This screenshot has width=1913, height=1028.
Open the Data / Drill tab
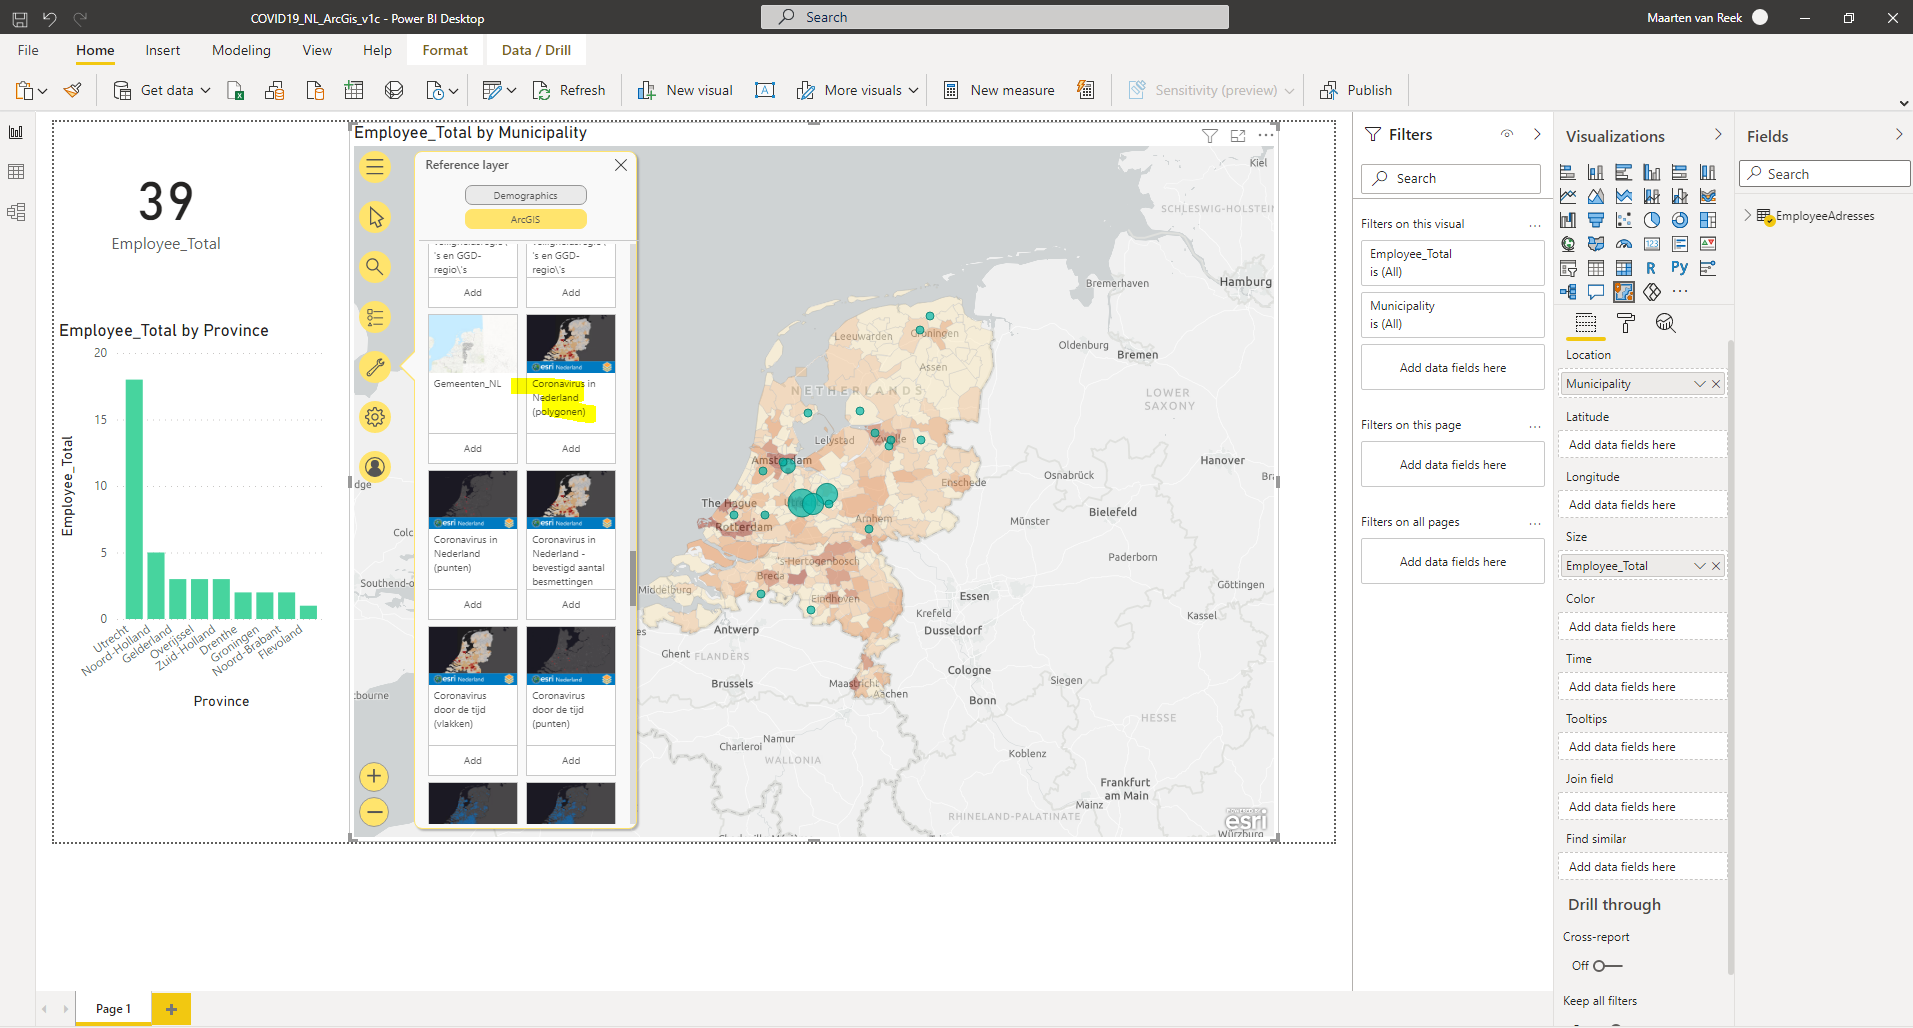[535, 50]
